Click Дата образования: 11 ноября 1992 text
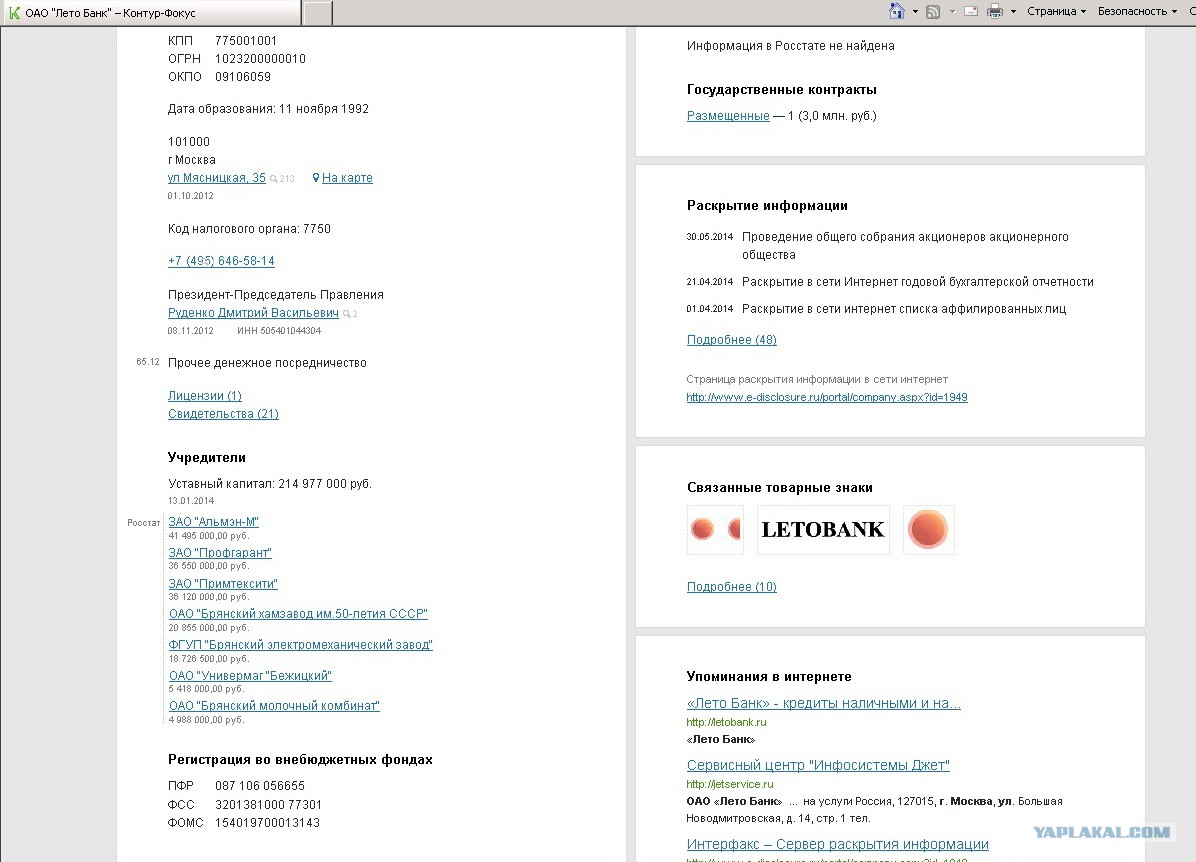1196x862 pixels. tap(268, 109)
